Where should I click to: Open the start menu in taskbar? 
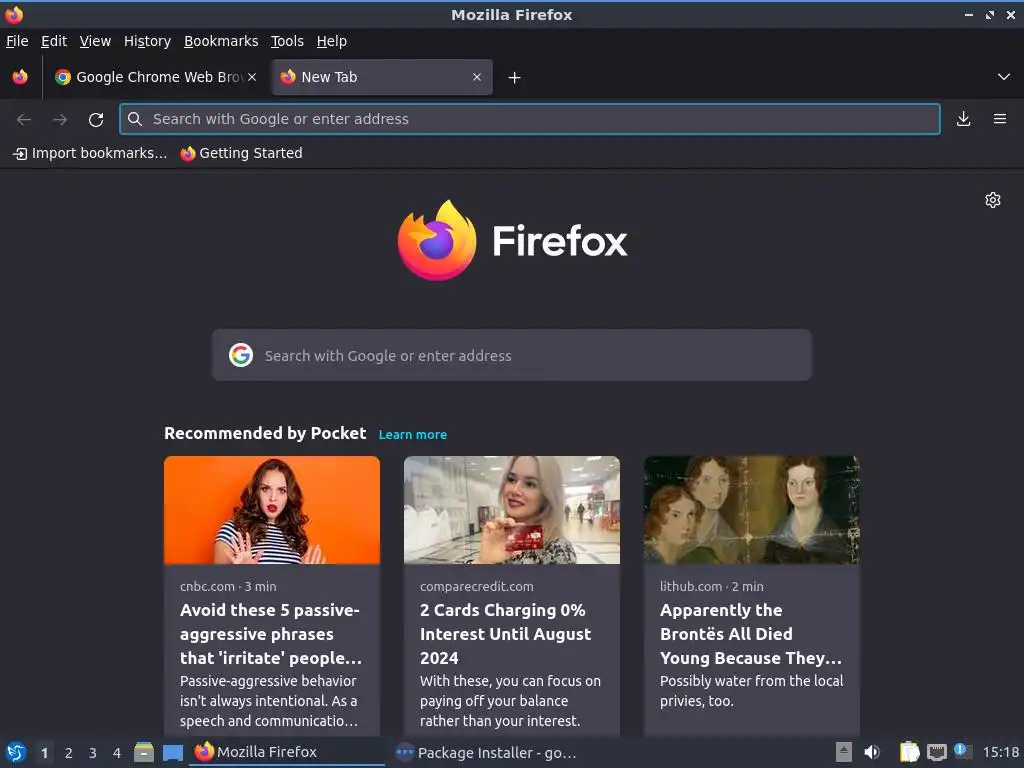coord(16,752)
